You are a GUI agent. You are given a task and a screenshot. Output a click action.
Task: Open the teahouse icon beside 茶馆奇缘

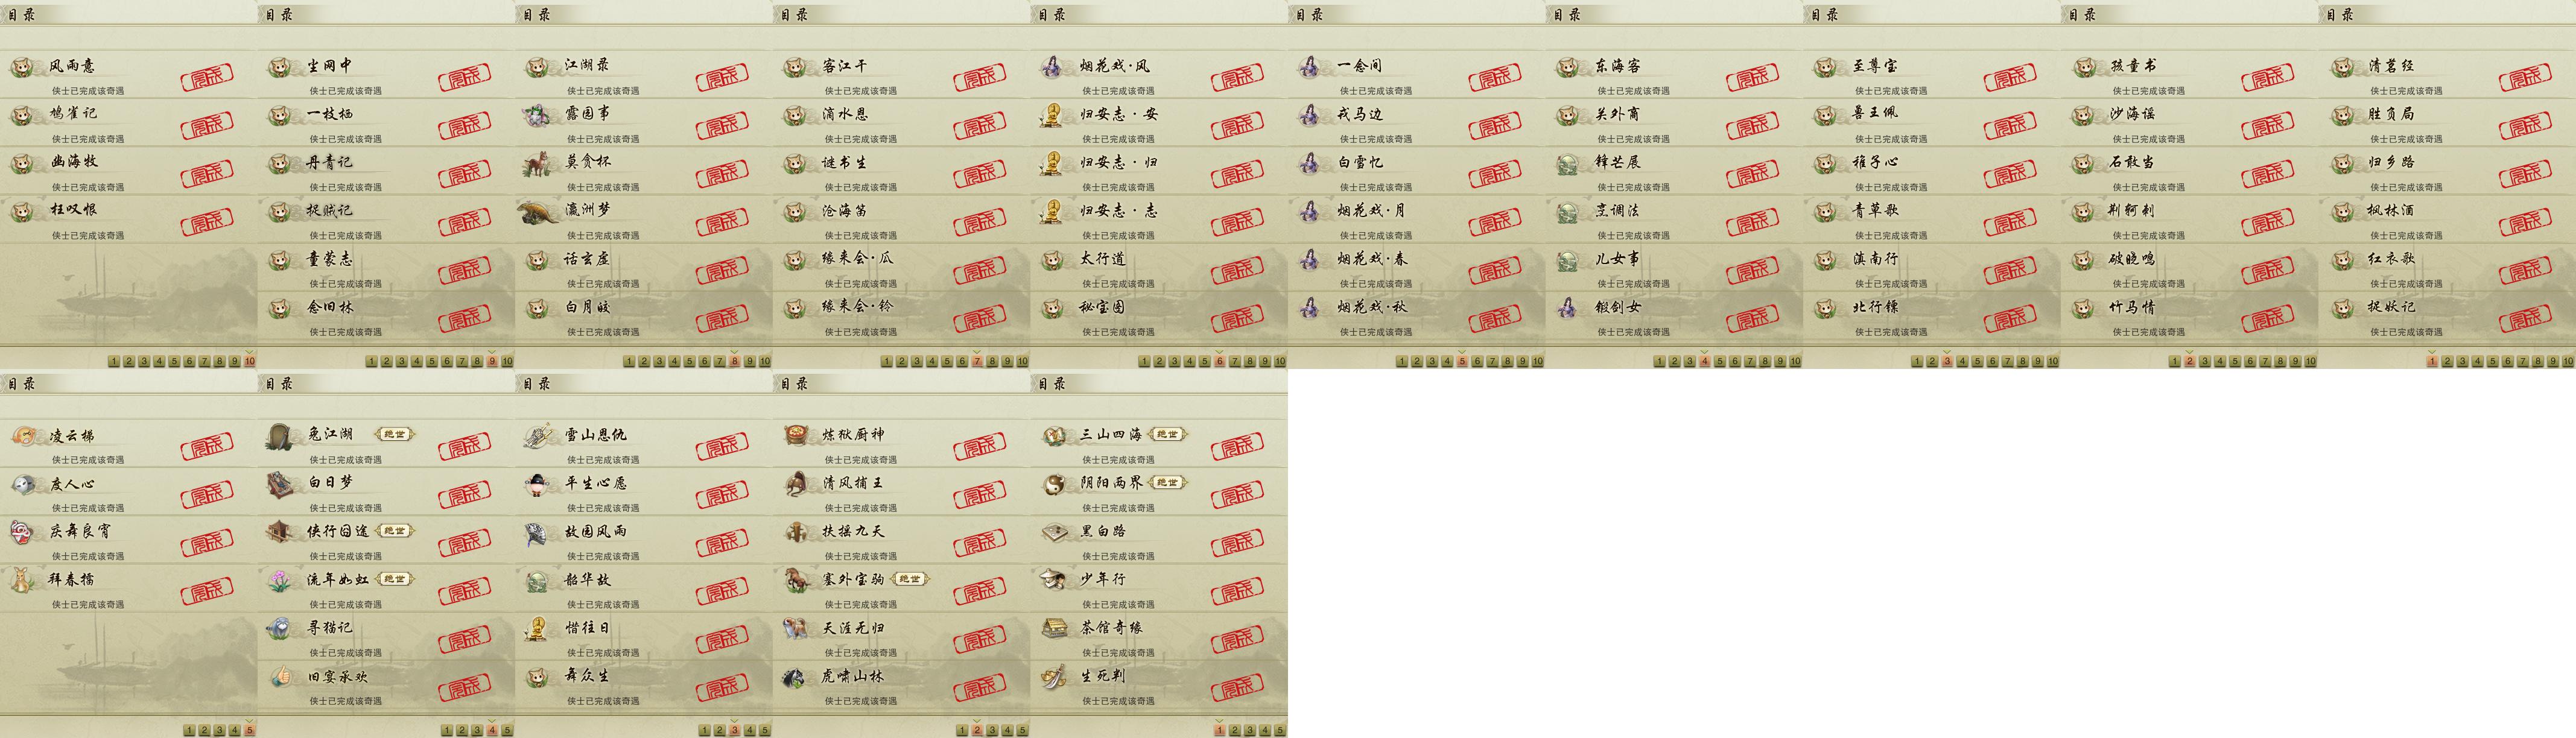coord(1053,628)
